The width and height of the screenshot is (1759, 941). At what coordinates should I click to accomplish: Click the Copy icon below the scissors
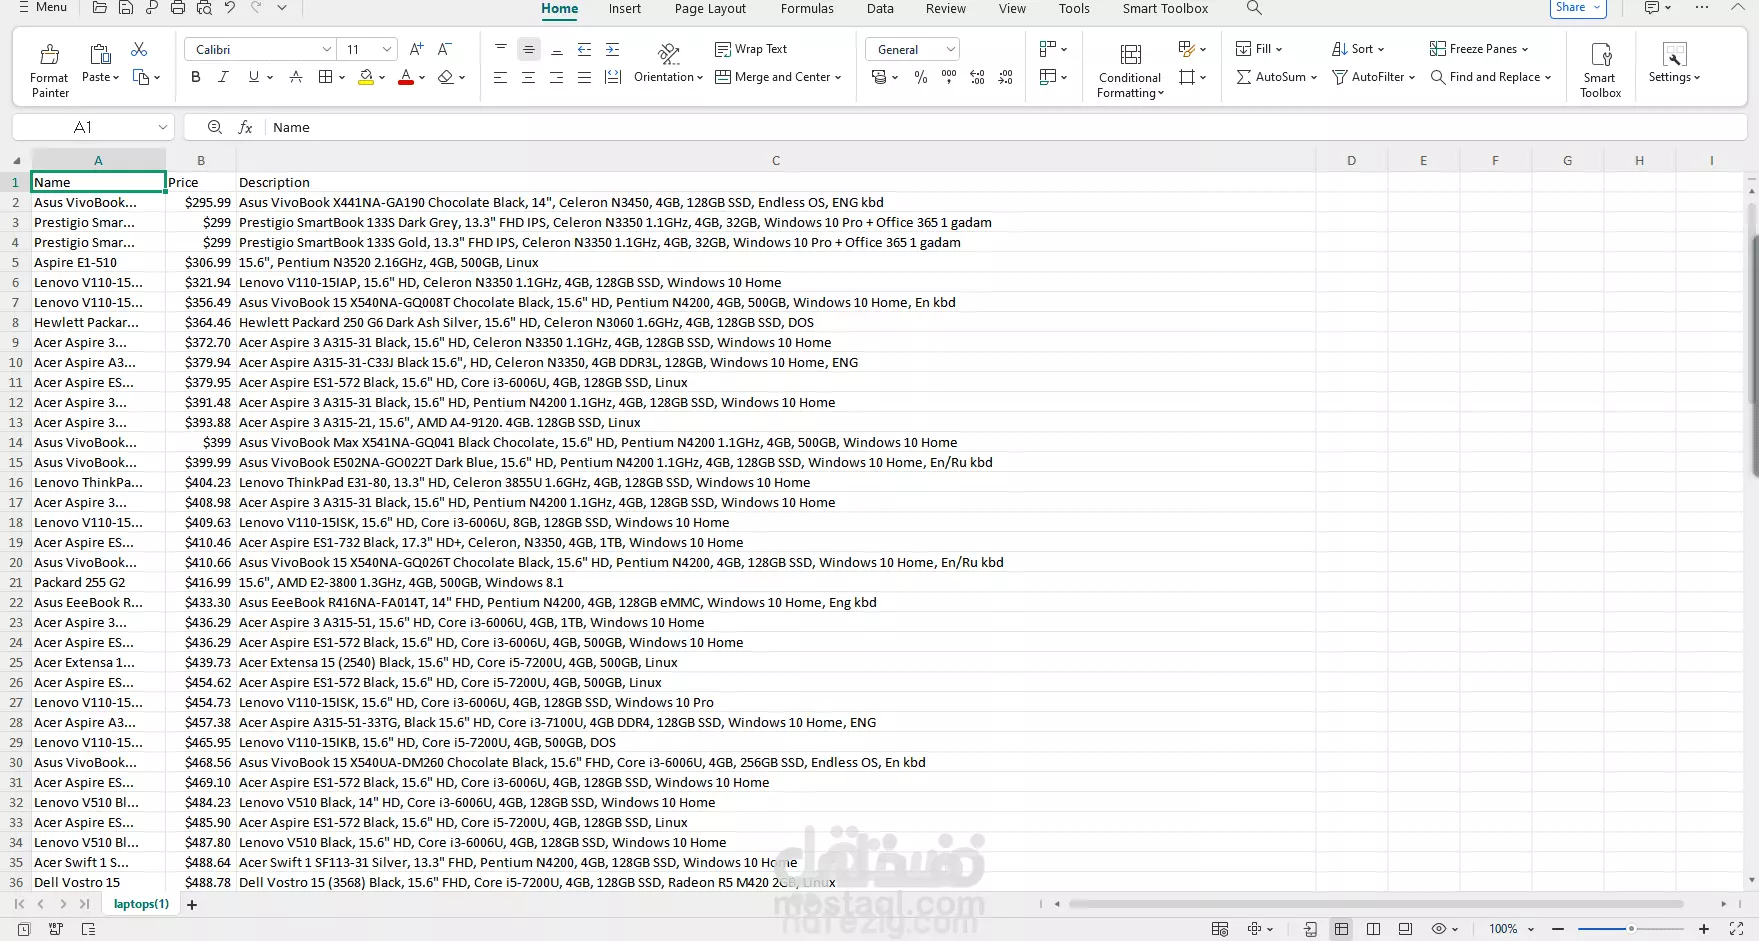[x=141, y=77]
